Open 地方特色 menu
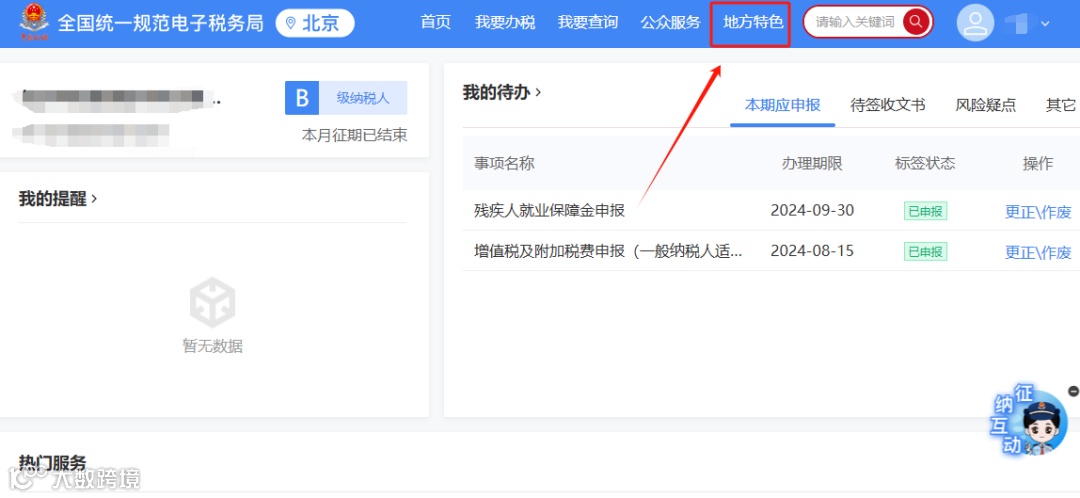 753,22
